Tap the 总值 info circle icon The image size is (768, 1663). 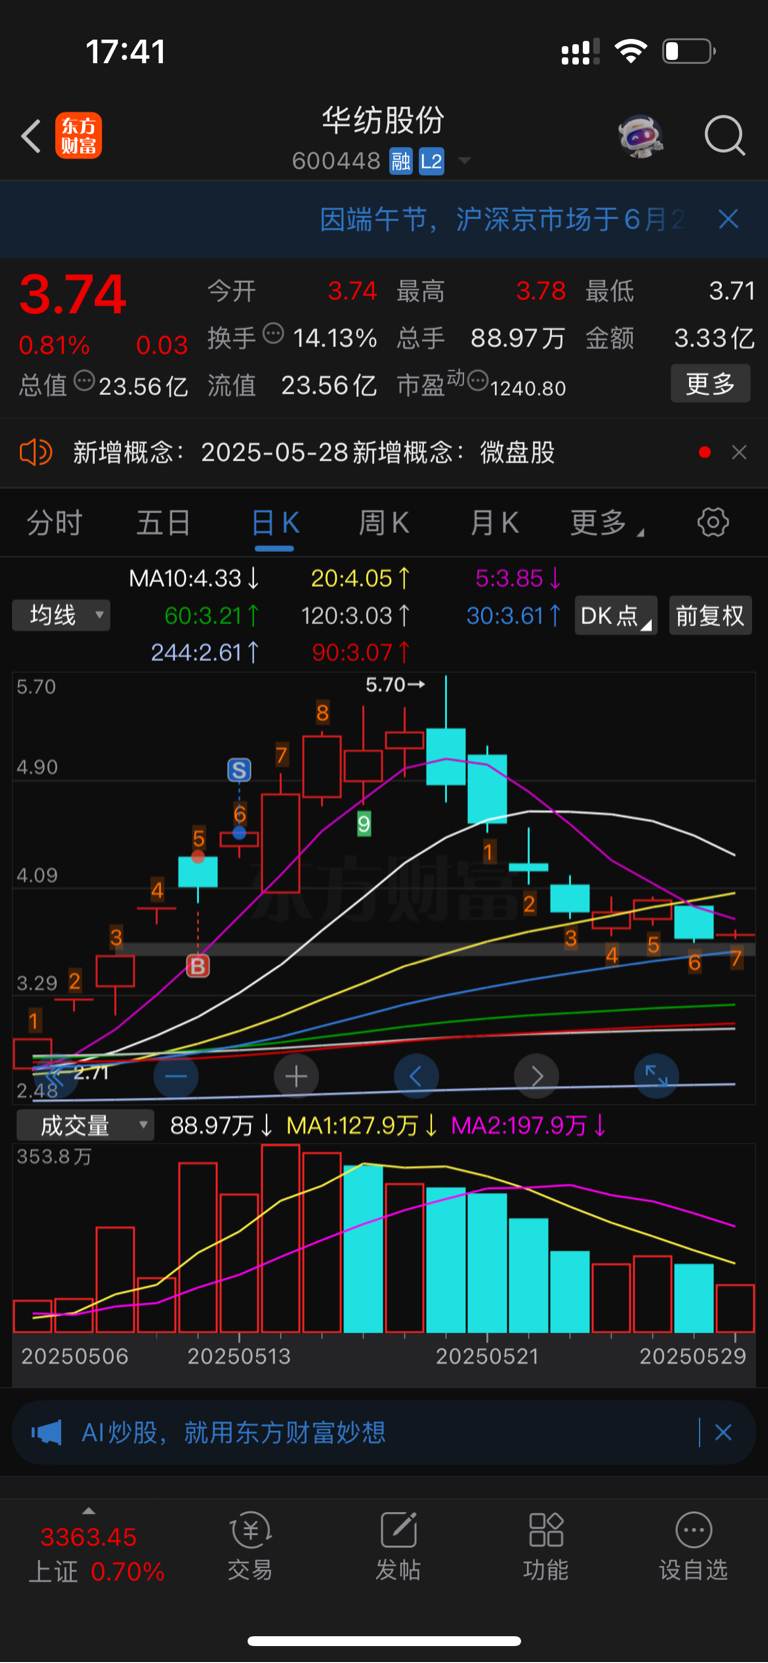coord(85,382)
